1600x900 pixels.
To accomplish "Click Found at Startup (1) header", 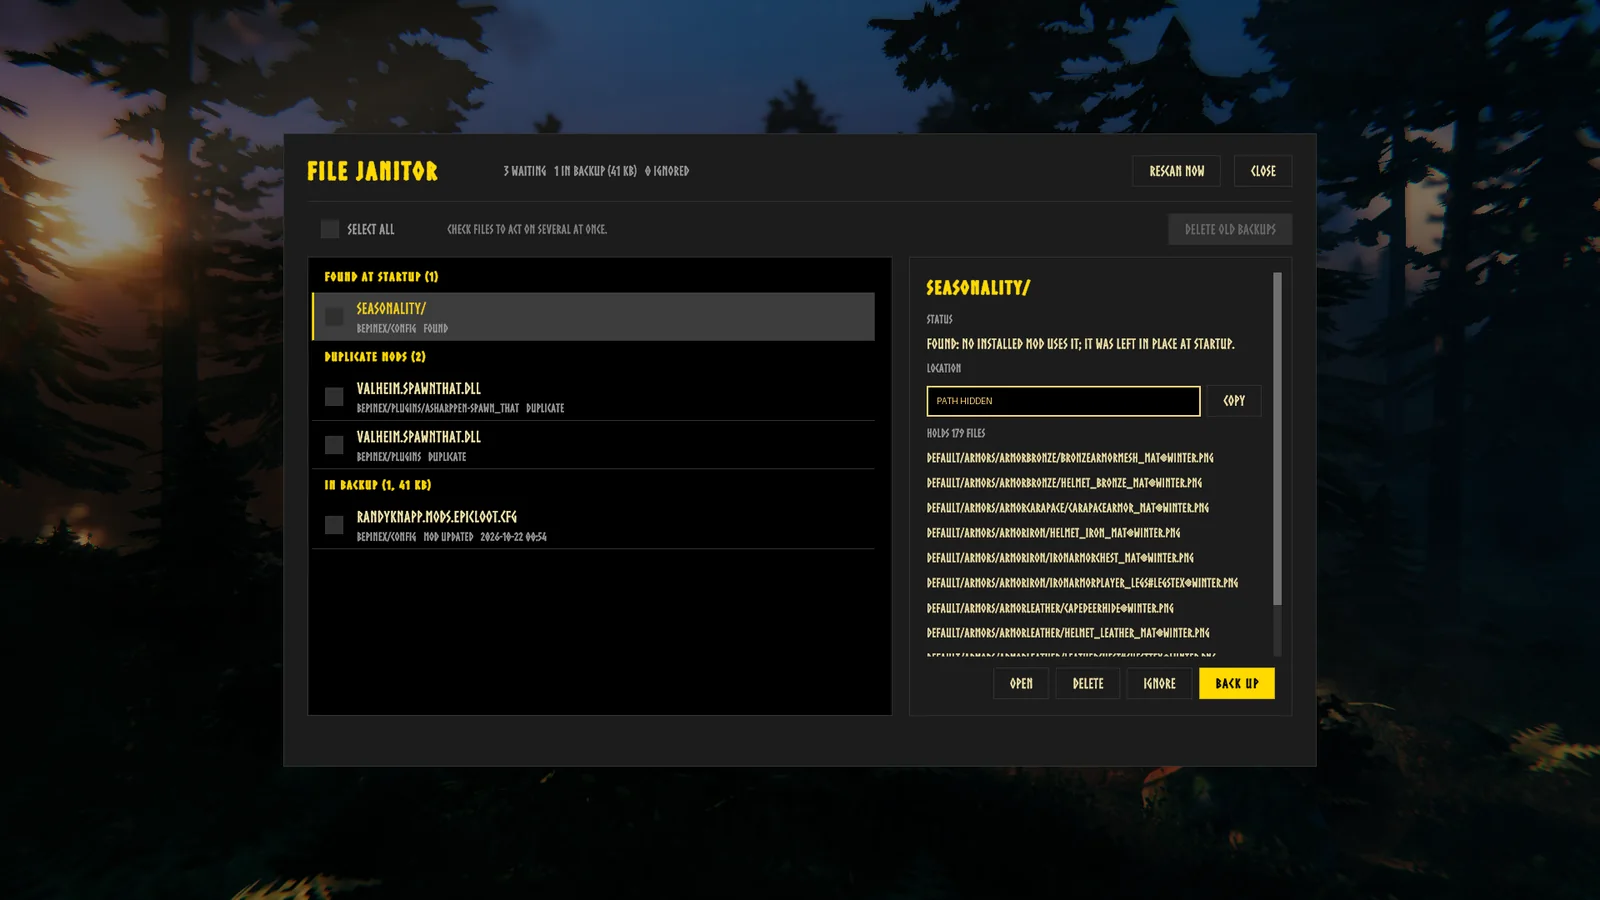I will click(381, 277).
